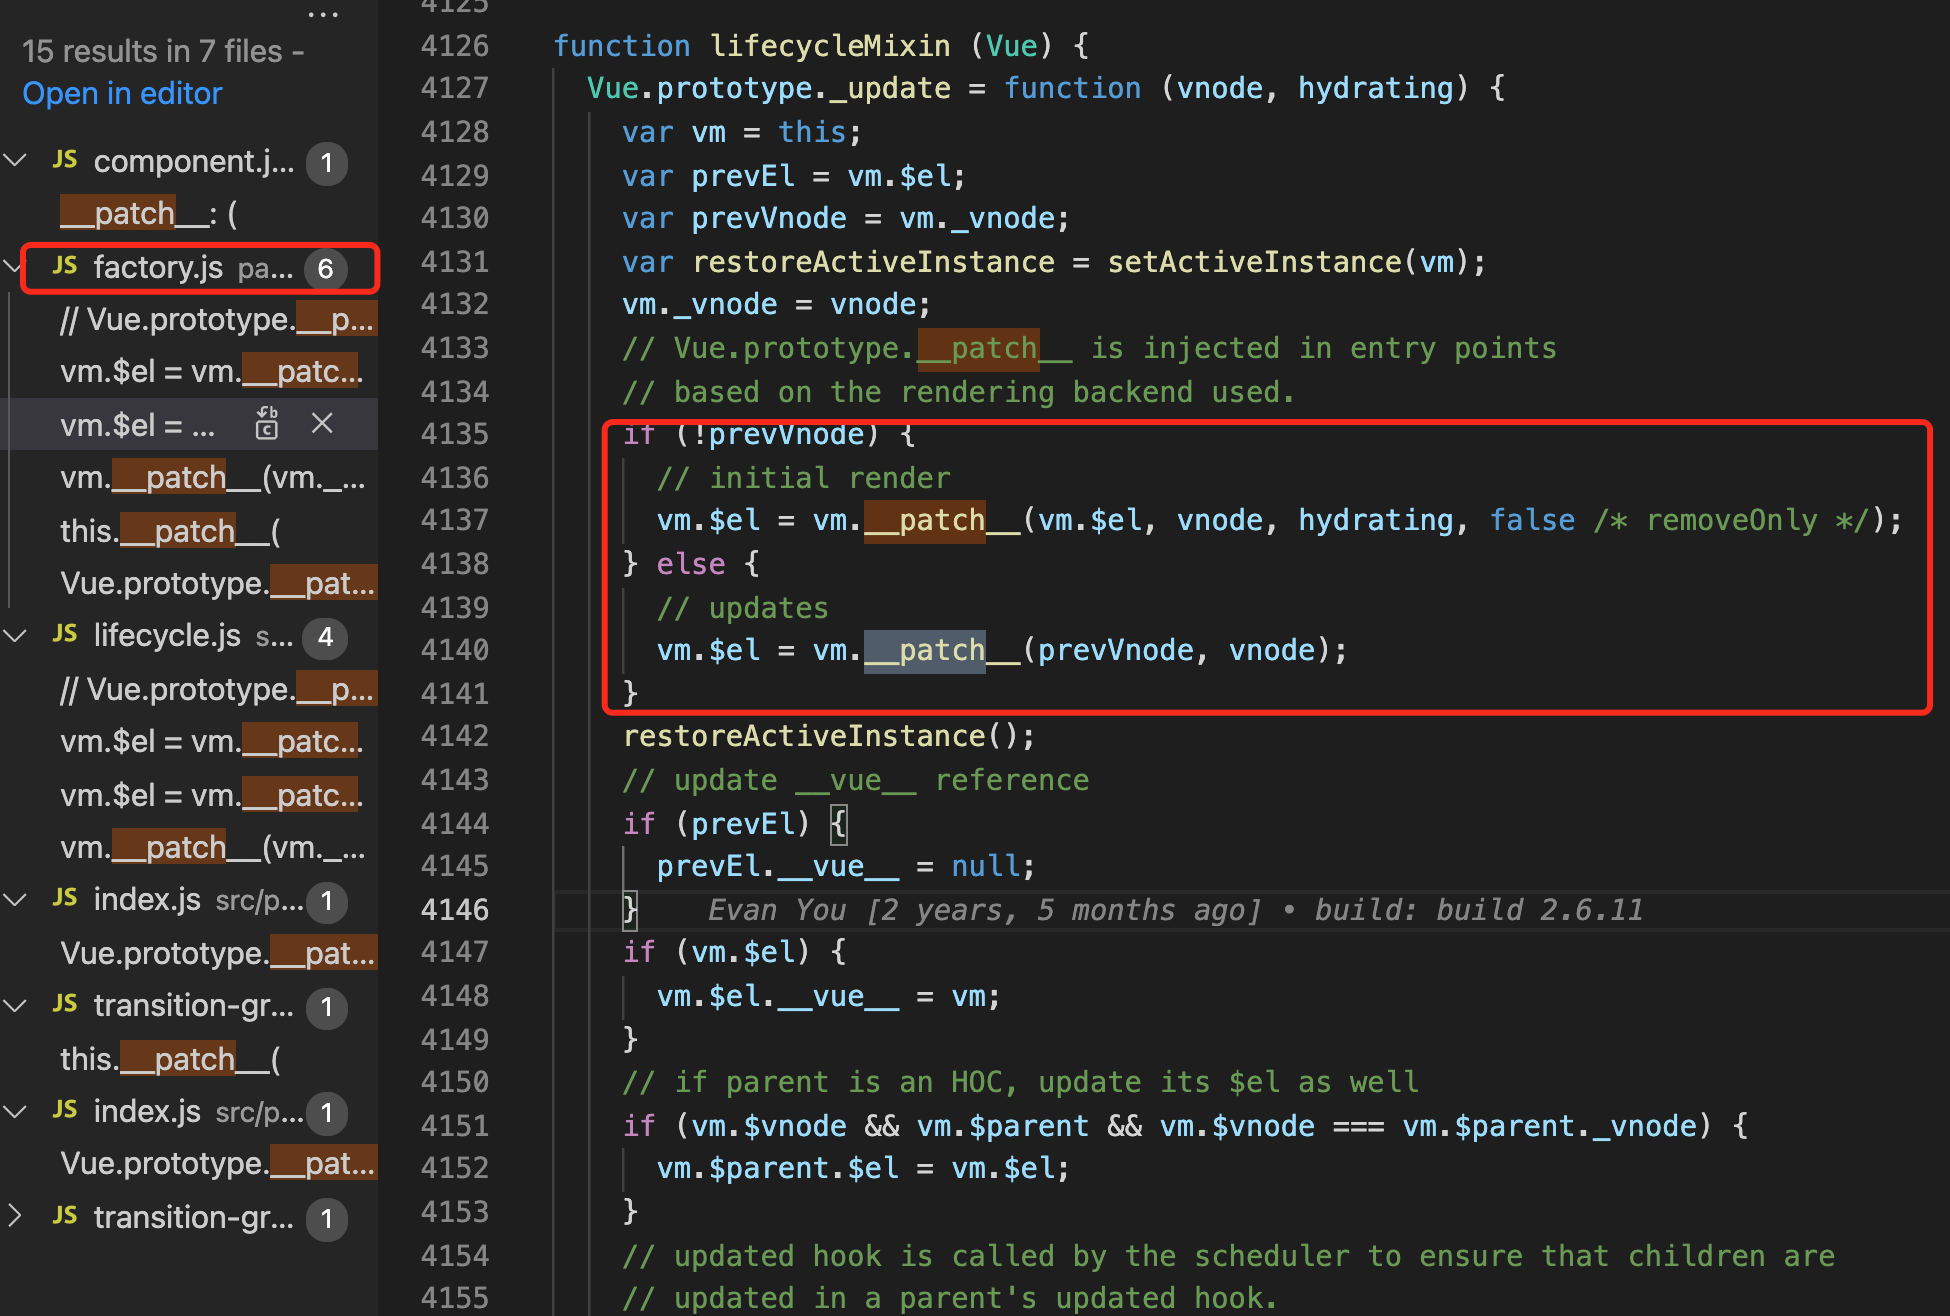
Task: Collapse the first index.js results group
Action: (15, 900)
